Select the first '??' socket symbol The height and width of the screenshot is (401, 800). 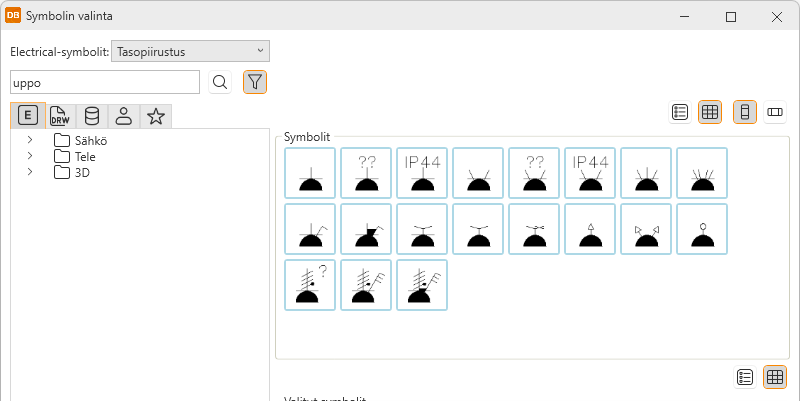[366, 173]
